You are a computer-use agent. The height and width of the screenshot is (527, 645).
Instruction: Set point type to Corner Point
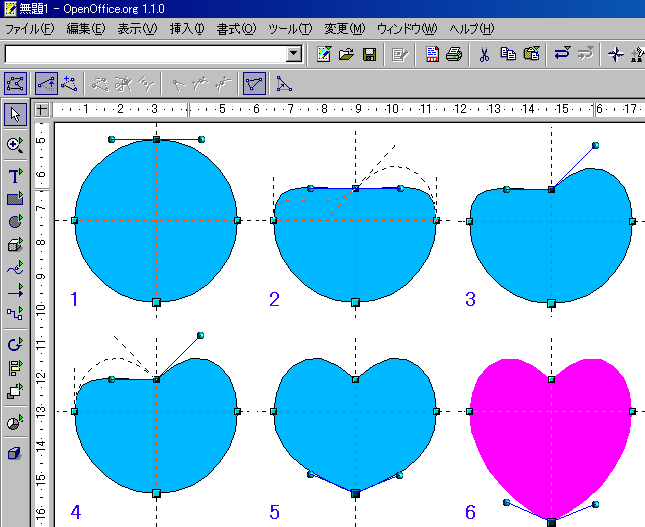click(x=177, y=84)
